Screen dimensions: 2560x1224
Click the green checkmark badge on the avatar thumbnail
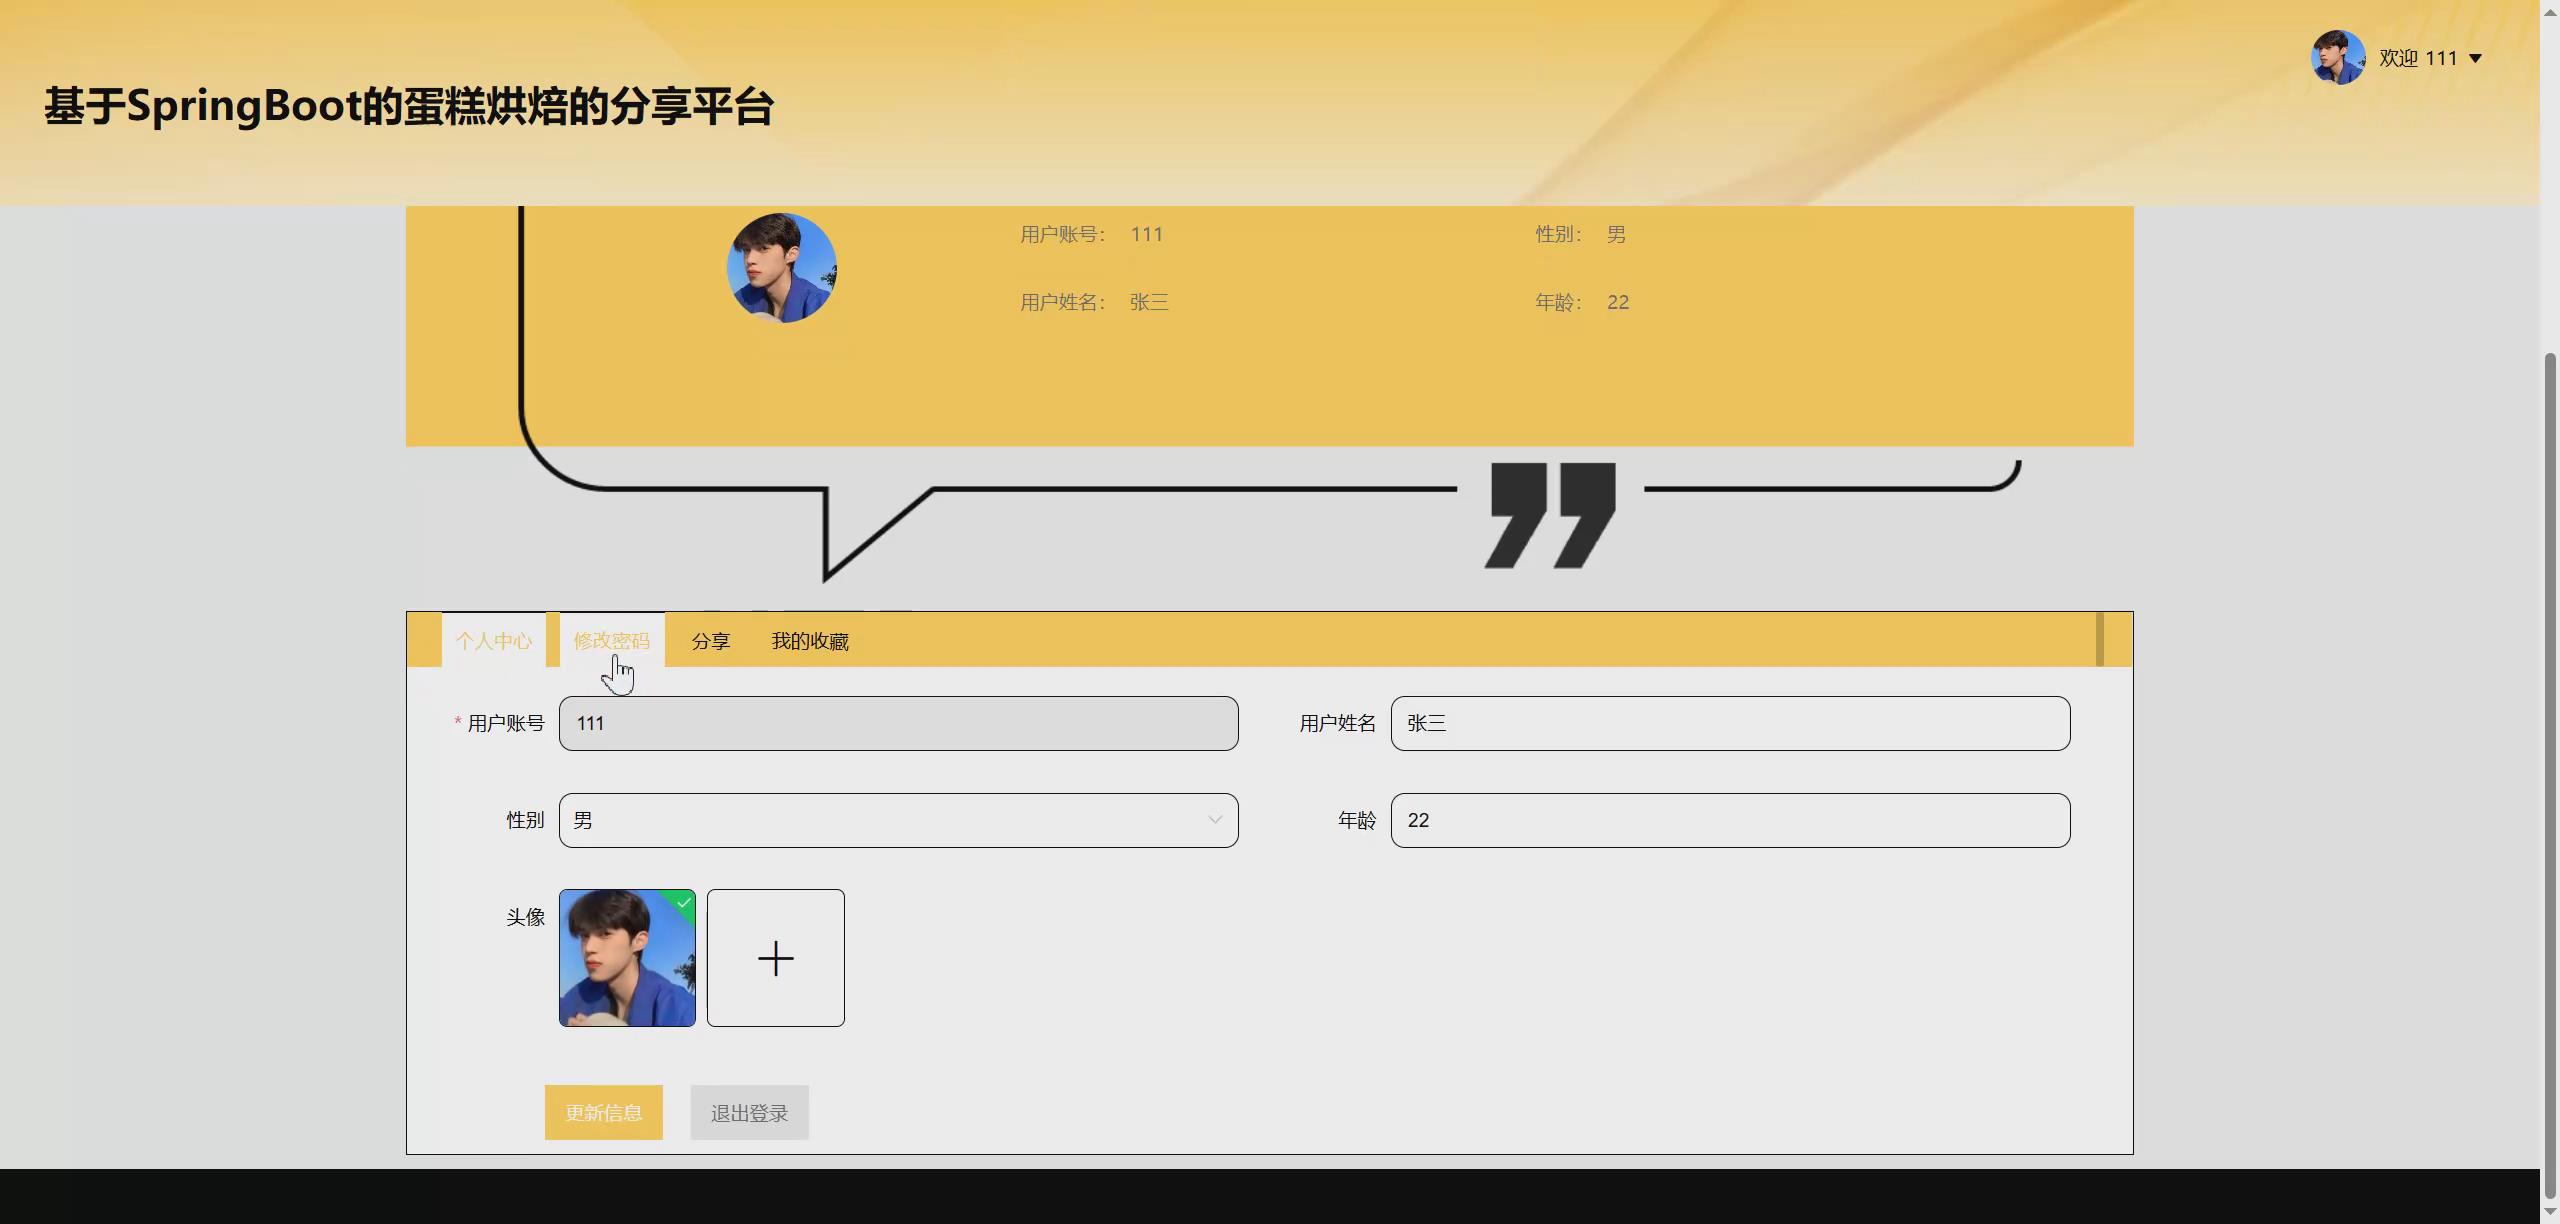pos(684,903)
